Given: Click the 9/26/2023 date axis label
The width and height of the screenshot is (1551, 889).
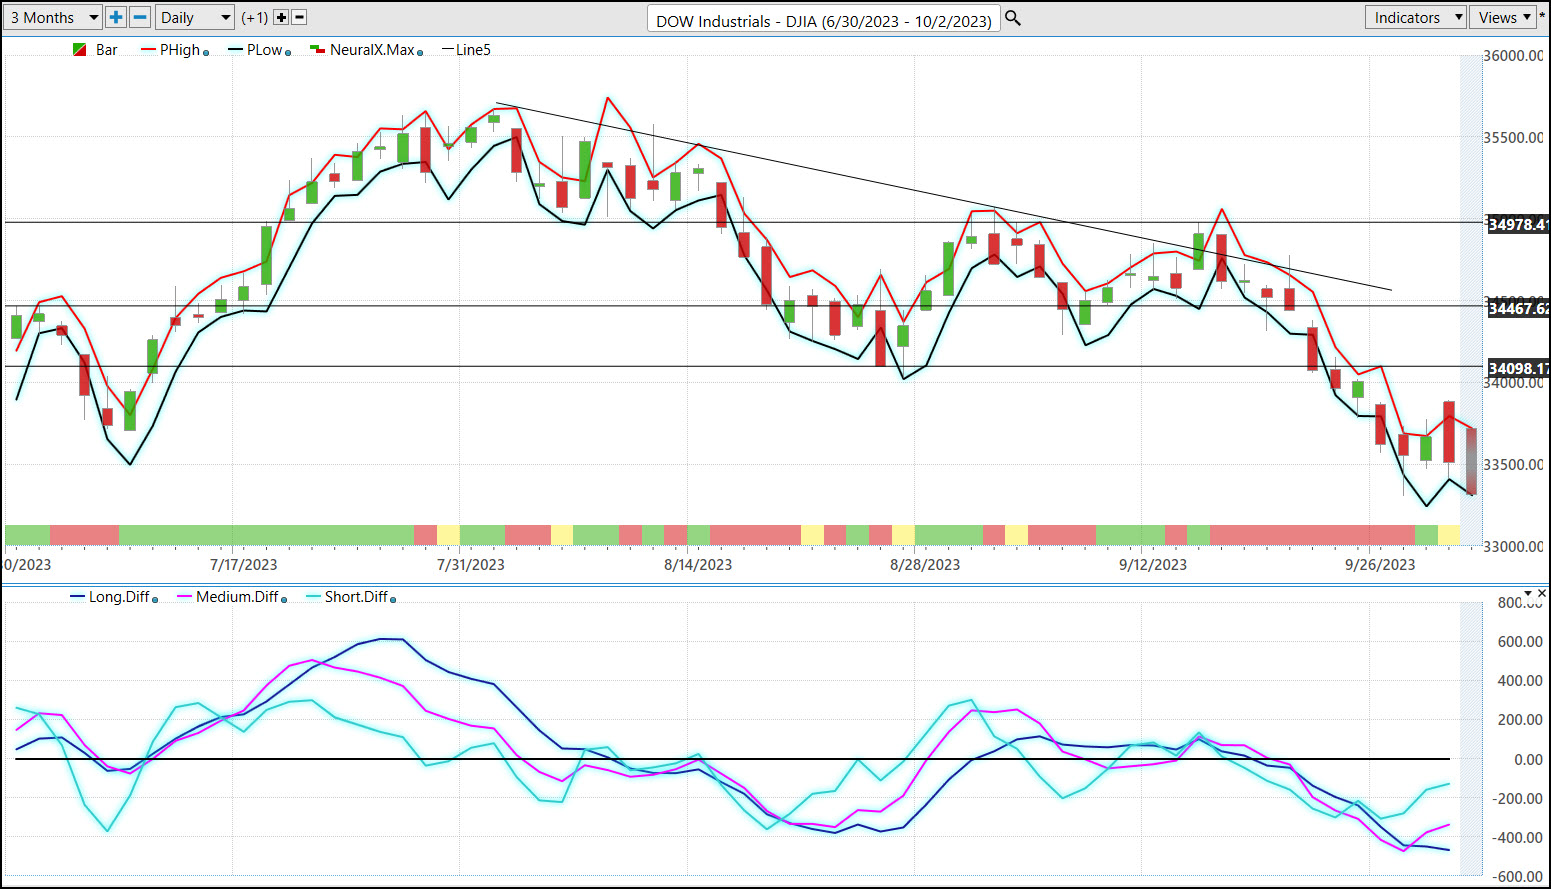Looking at the screenshot, I should [x=1380, y=565].
